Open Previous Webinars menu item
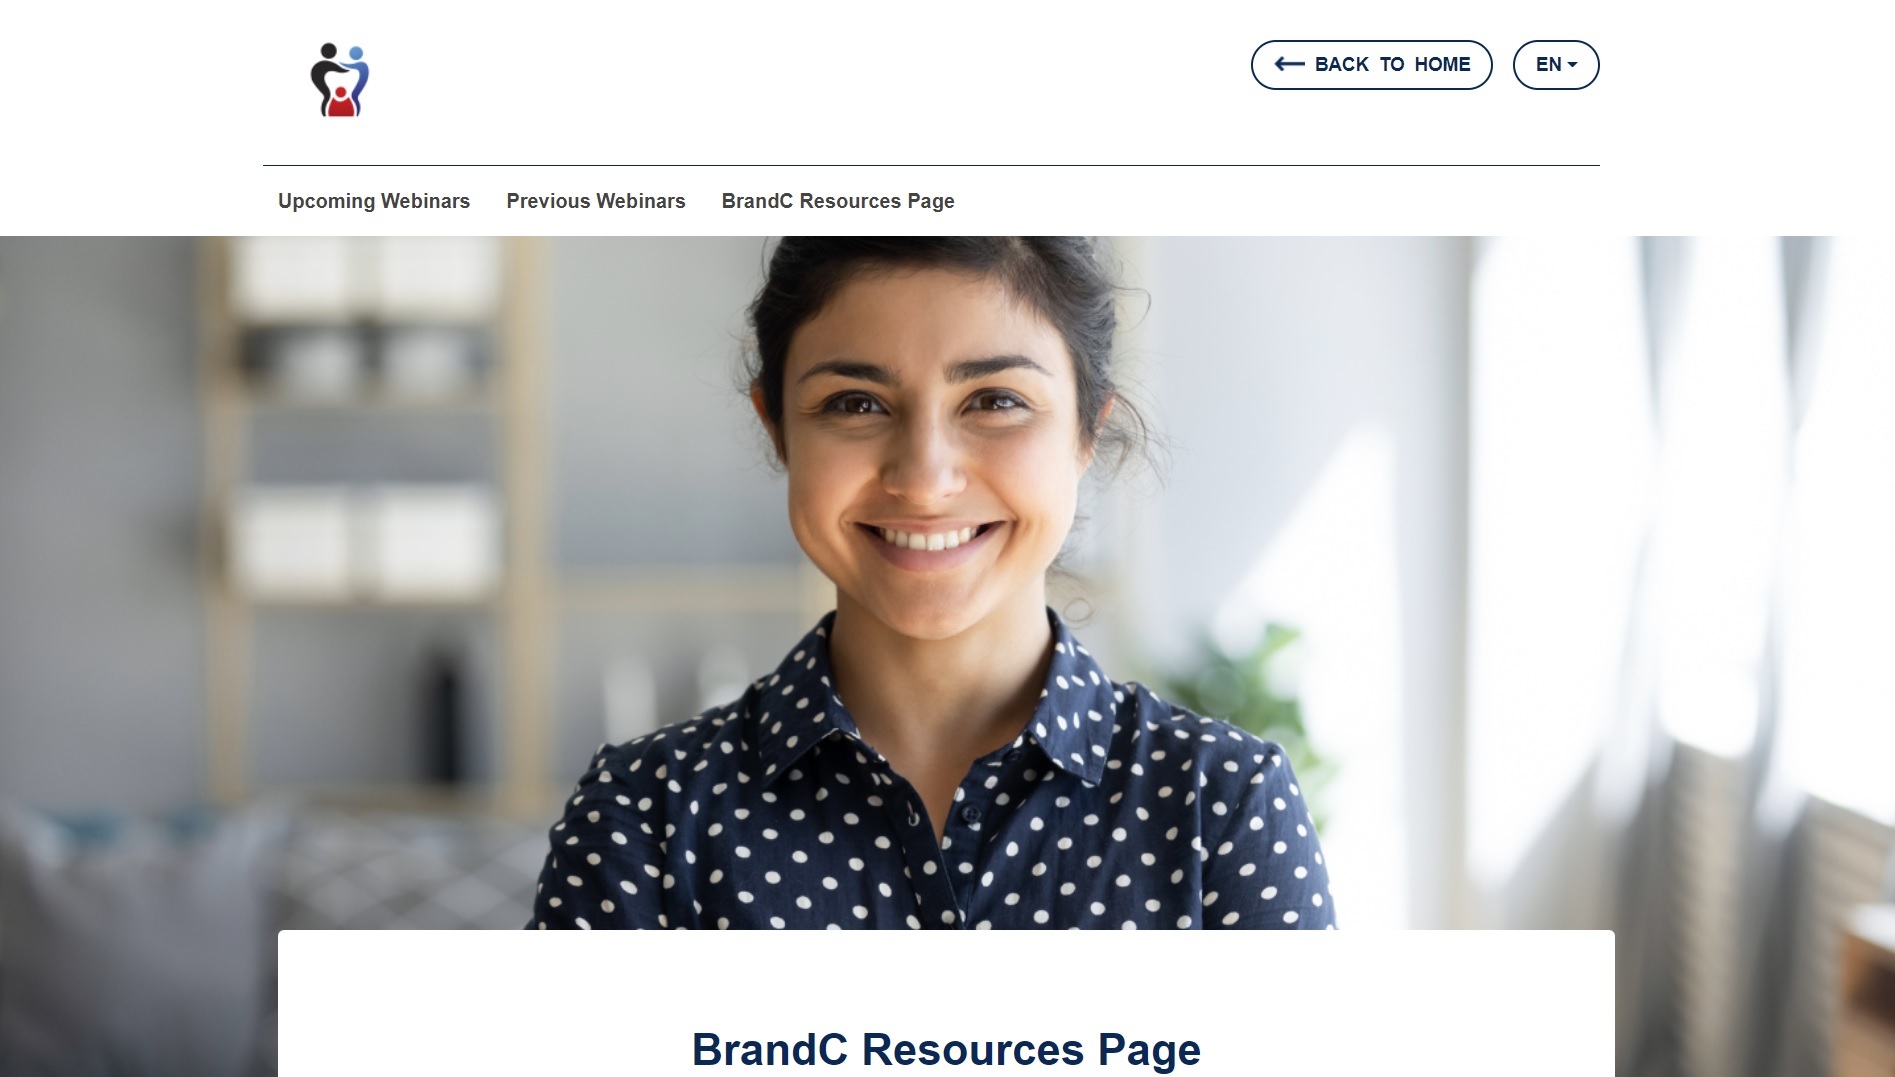 click(596, 201)
